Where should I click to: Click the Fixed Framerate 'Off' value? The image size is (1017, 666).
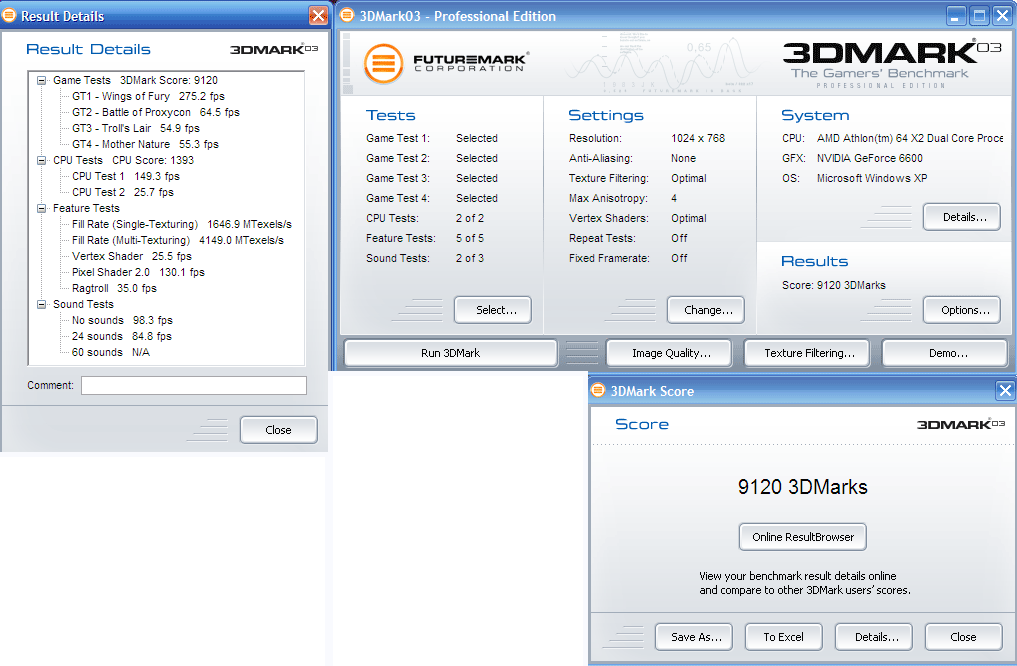tap(679, 258)
